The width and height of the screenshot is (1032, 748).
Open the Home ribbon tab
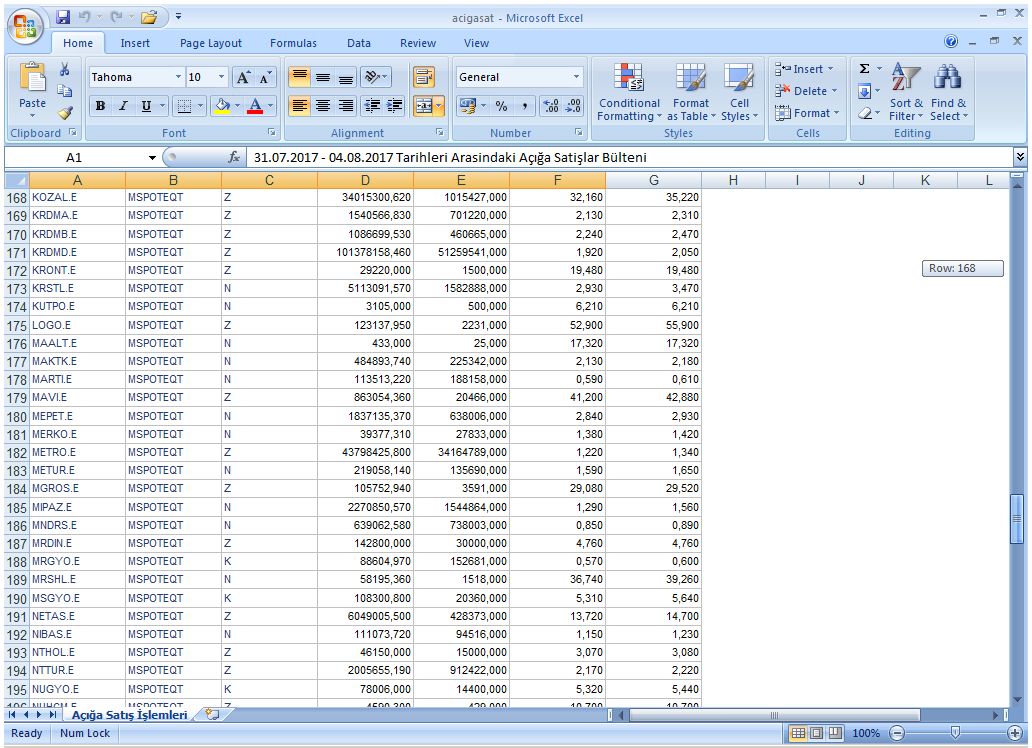(x=78, y=43)
